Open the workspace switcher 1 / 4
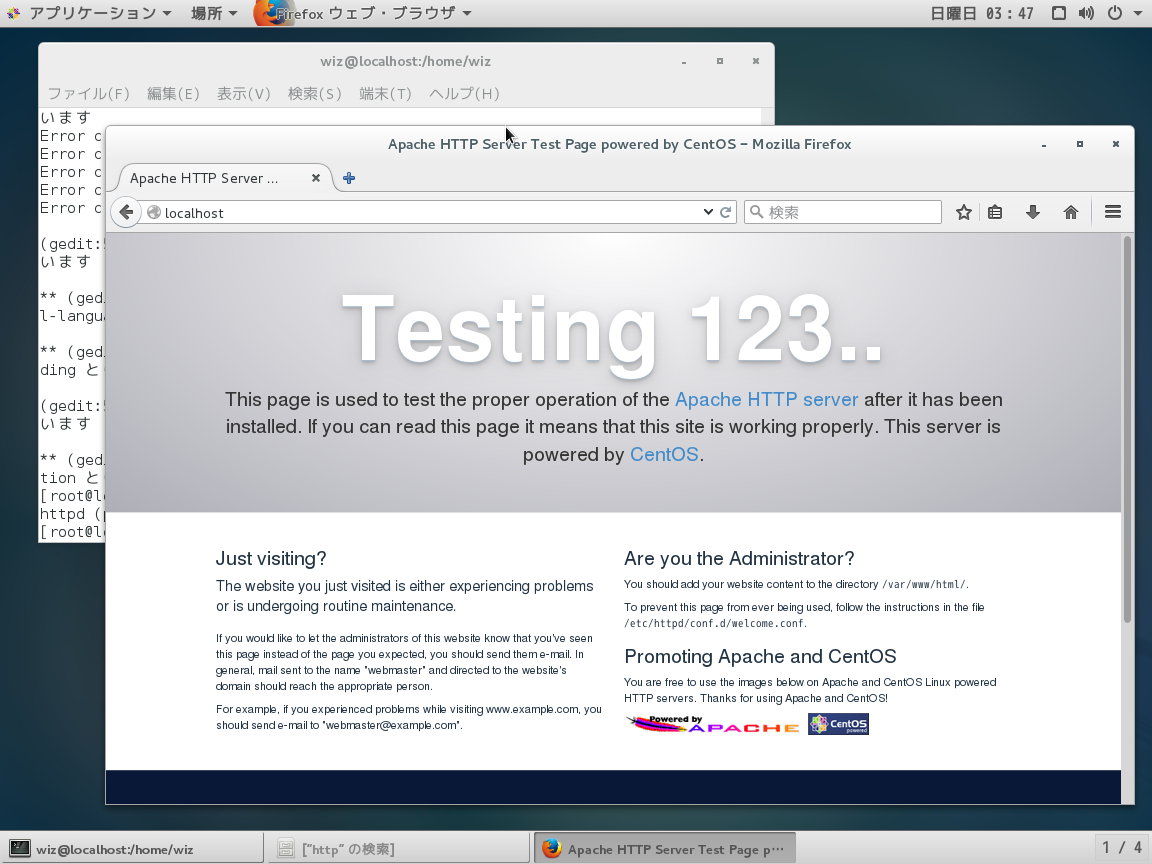This screenshot has width=1152, height=864. (x=1122, y=849)
